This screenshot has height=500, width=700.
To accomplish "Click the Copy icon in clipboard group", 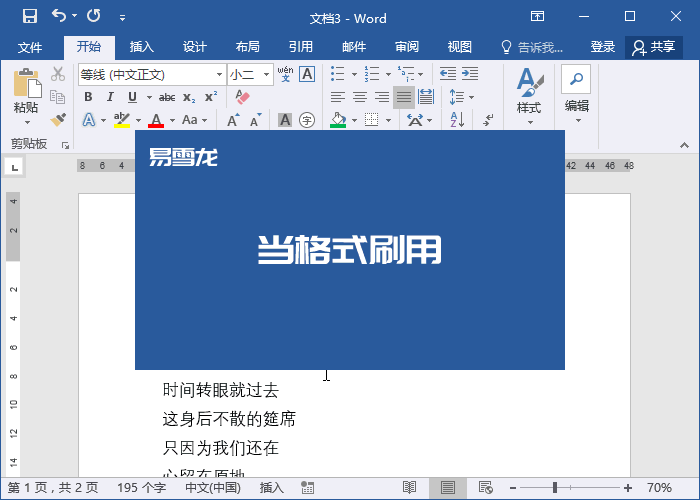I will point(58,97).
